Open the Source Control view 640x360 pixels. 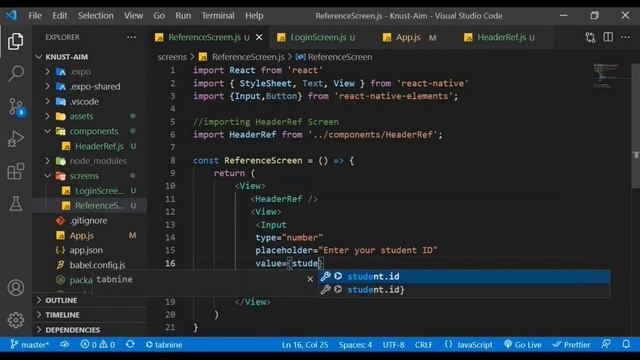point(16,107)
